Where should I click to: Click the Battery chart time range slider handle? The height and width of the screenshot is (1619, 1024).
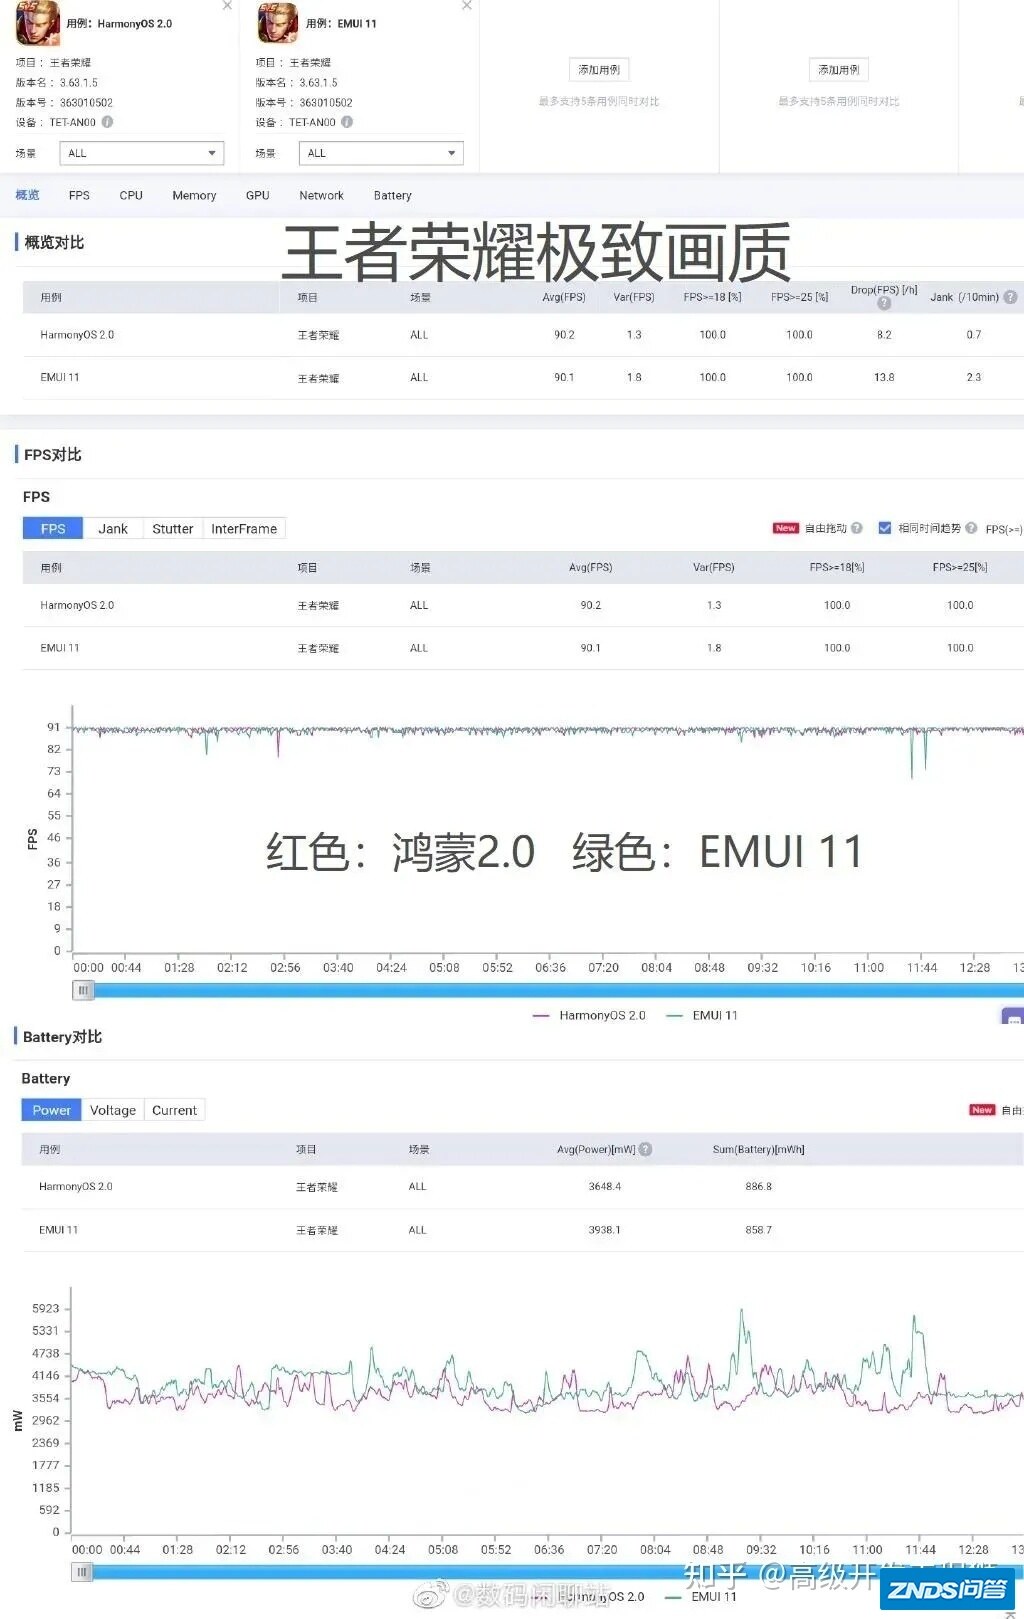coord(82,1572)
